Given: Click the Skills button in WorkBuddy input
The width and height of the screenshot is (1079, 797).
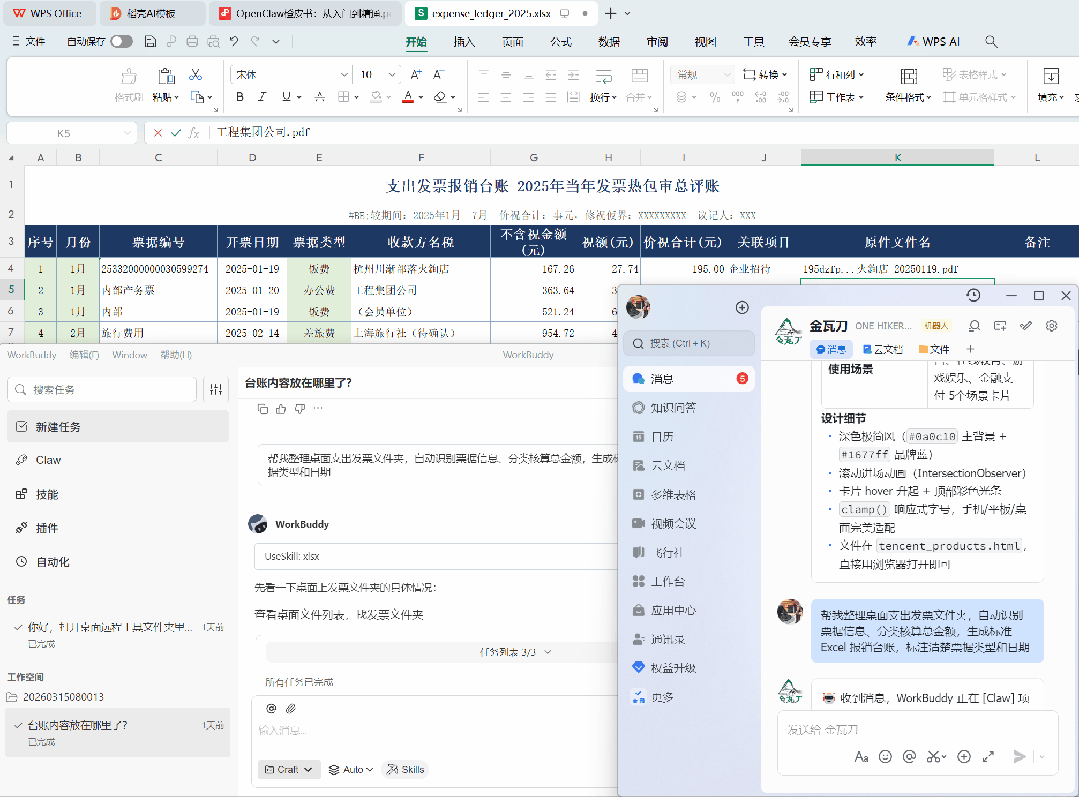Looking at the screenshot, I should coord(405,769).
